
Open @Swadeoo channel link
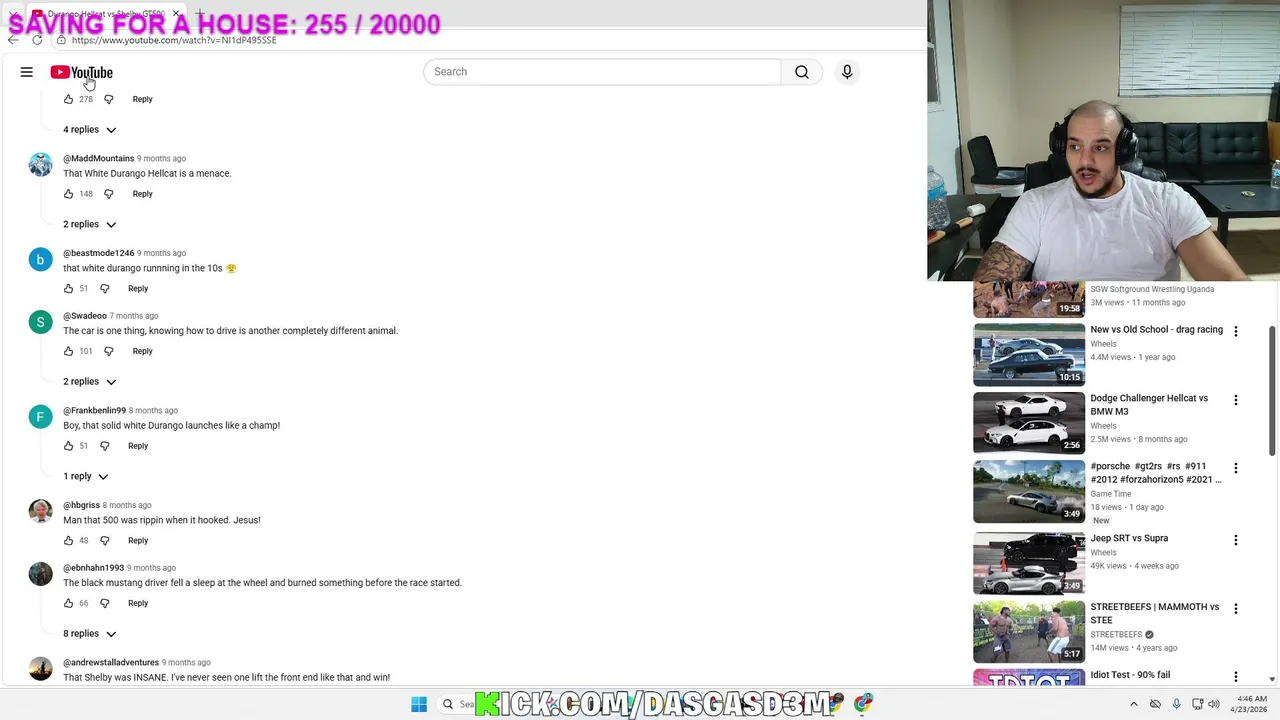tap(85, 316)
